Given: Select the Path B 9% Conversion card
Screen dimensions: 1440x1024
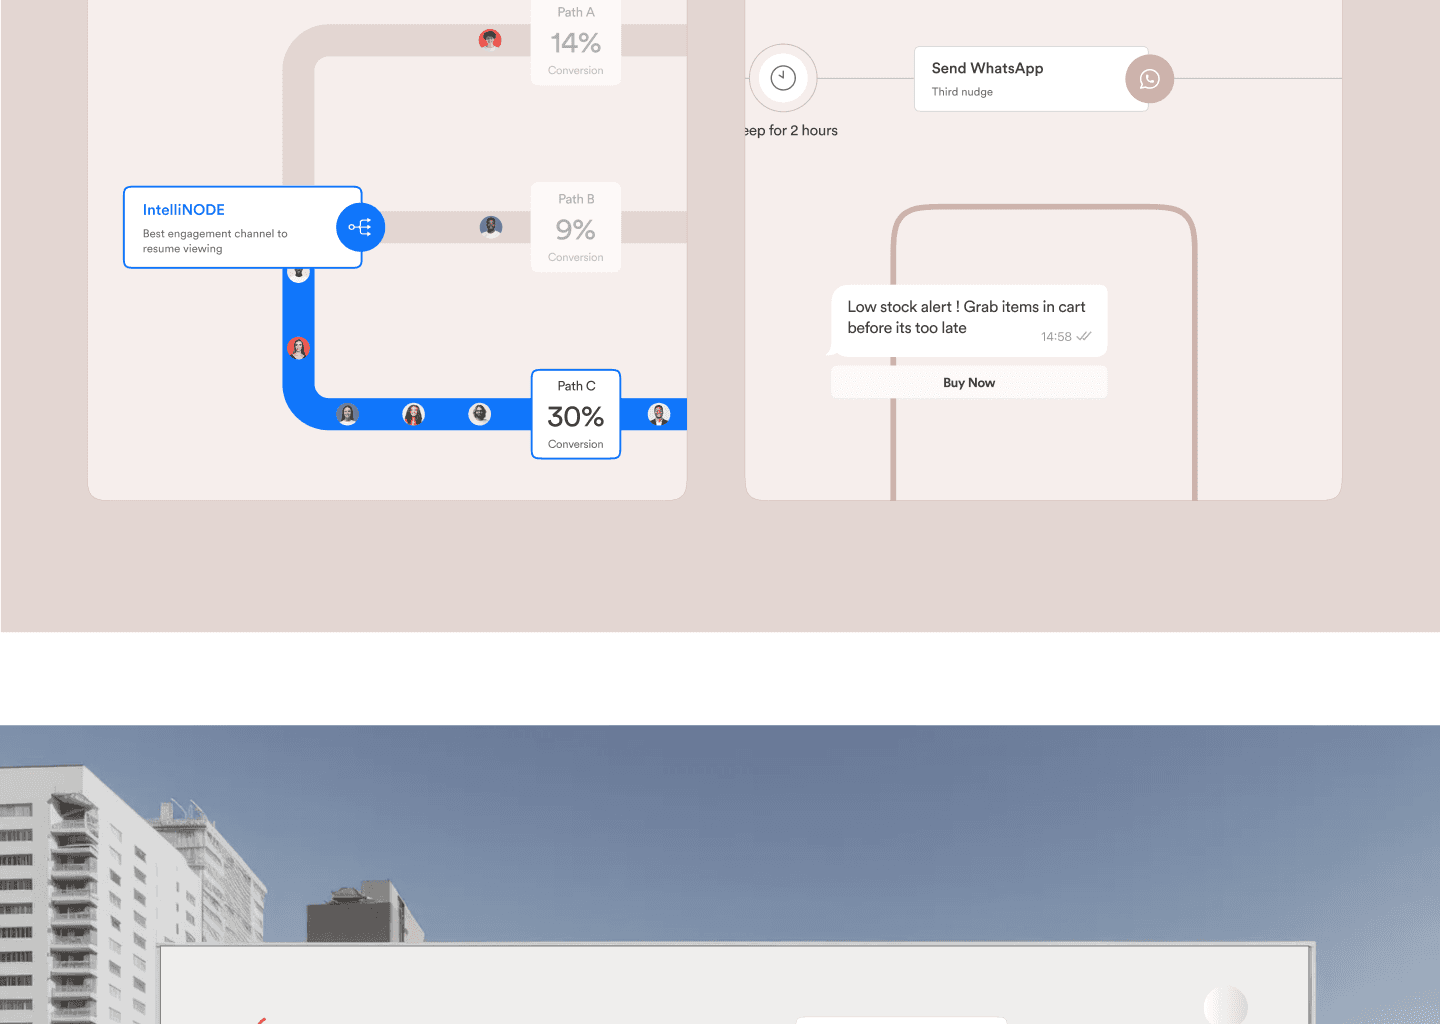Looking at the screenshot, I should click(576, 227).
